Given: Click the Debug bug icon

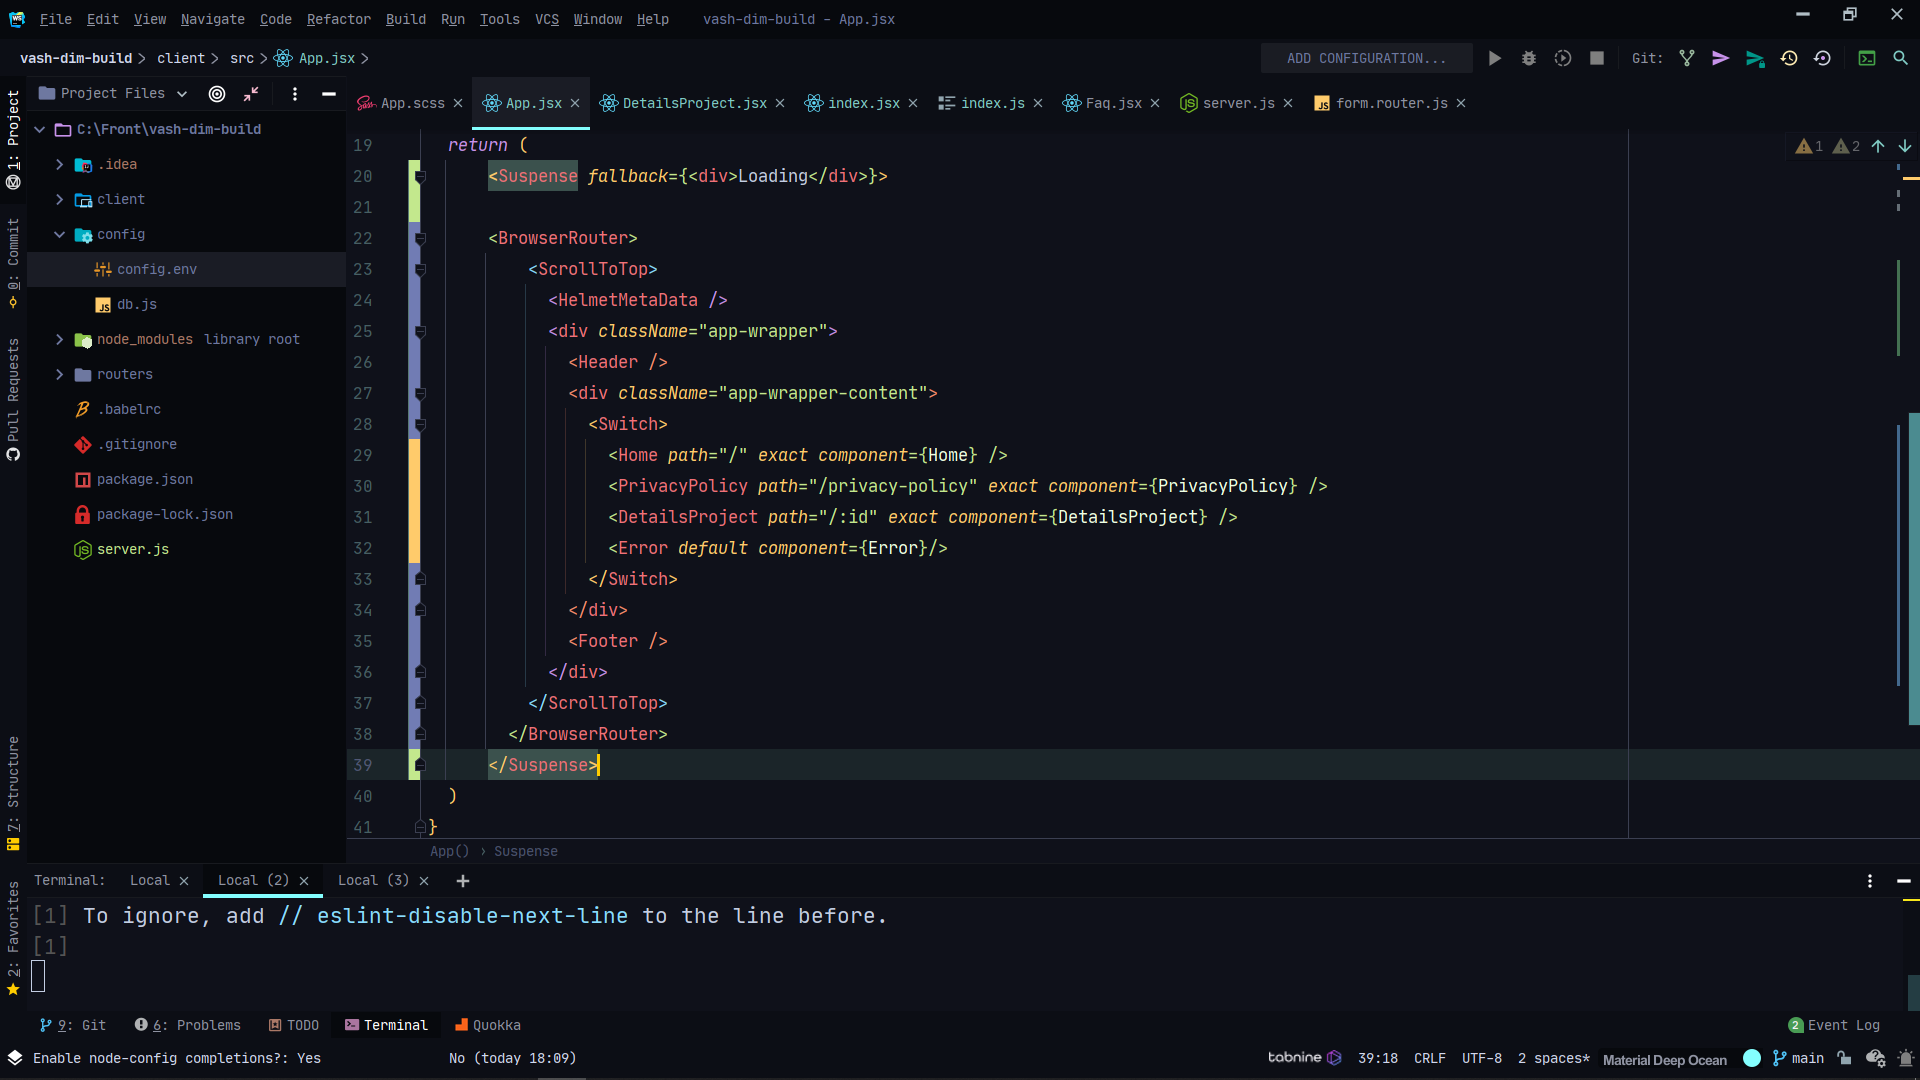Looking at the screenshot, I should pyautogui.click(x=1528, y=59).
